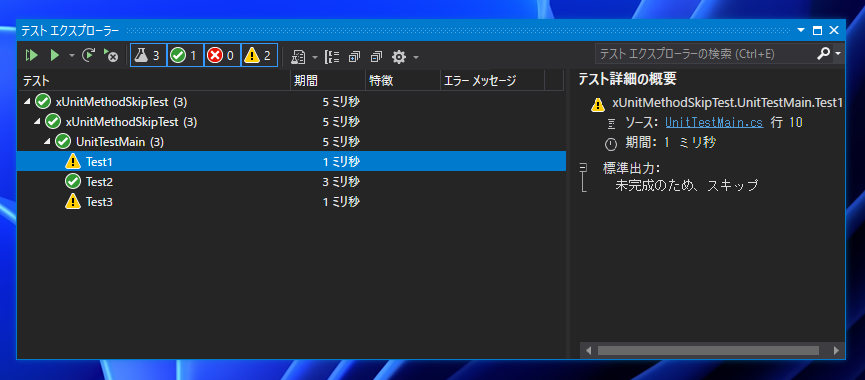
Task: Maximize the Test Explorer window
Action: click(x=817, y=30)
